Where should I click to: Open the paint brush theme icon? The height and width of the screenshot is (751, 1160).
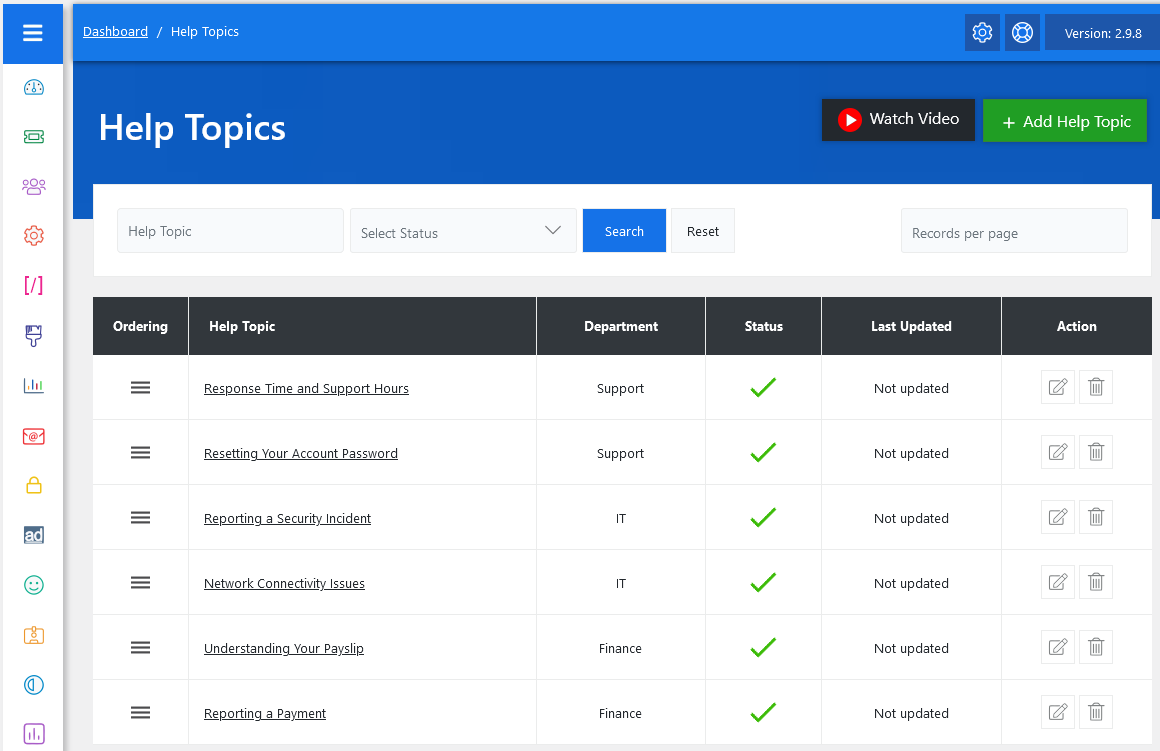point(34,336)
